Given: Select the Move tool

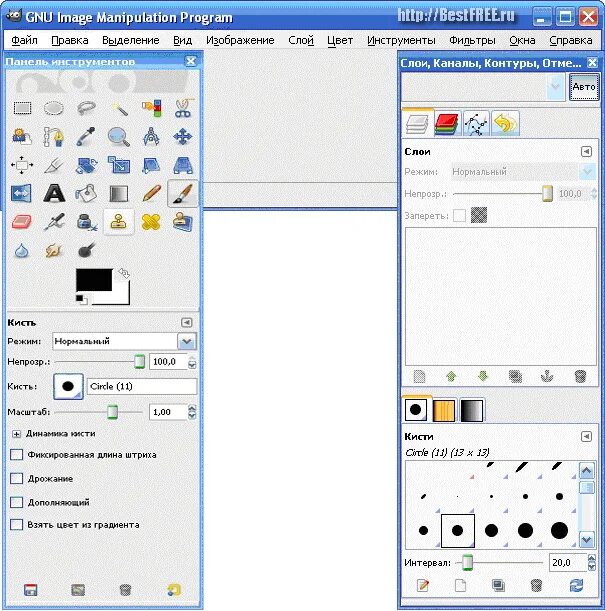Looking at the screenshot, I should [x=183, y=137].
